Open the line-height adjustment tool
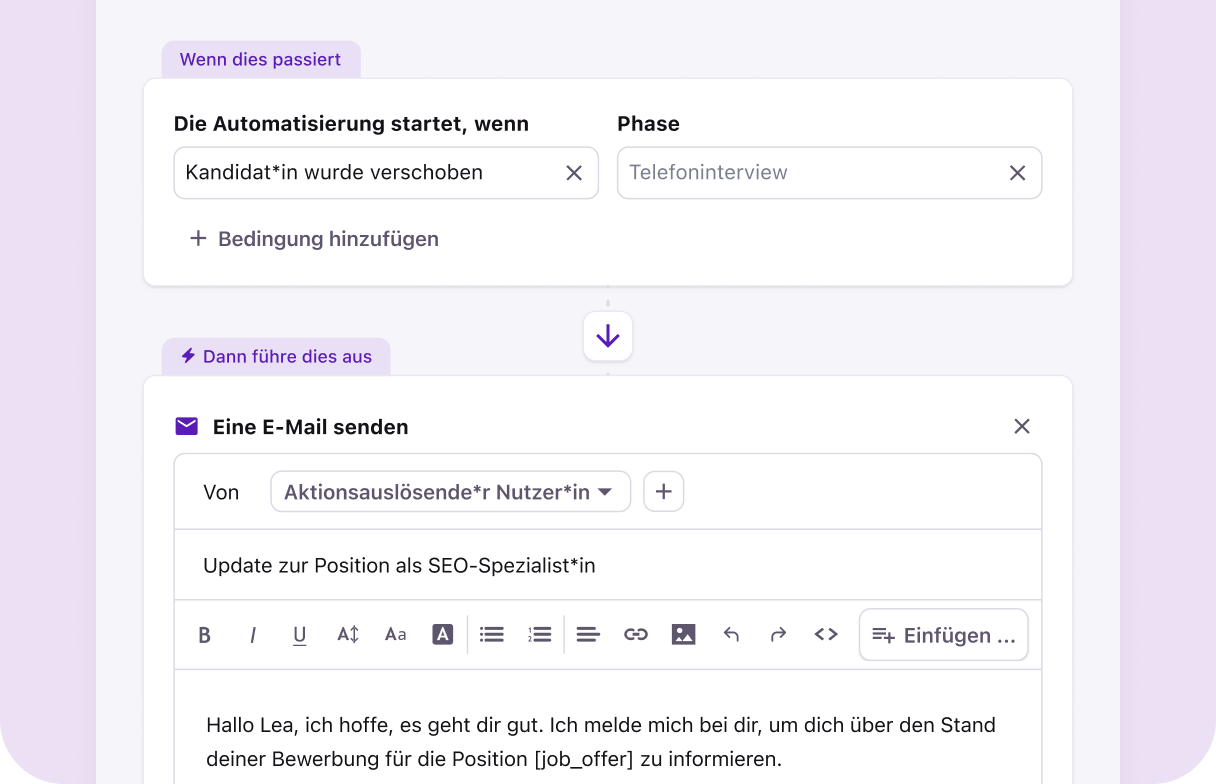Screen dimensions: 1216x784 [x=347, y=634]
